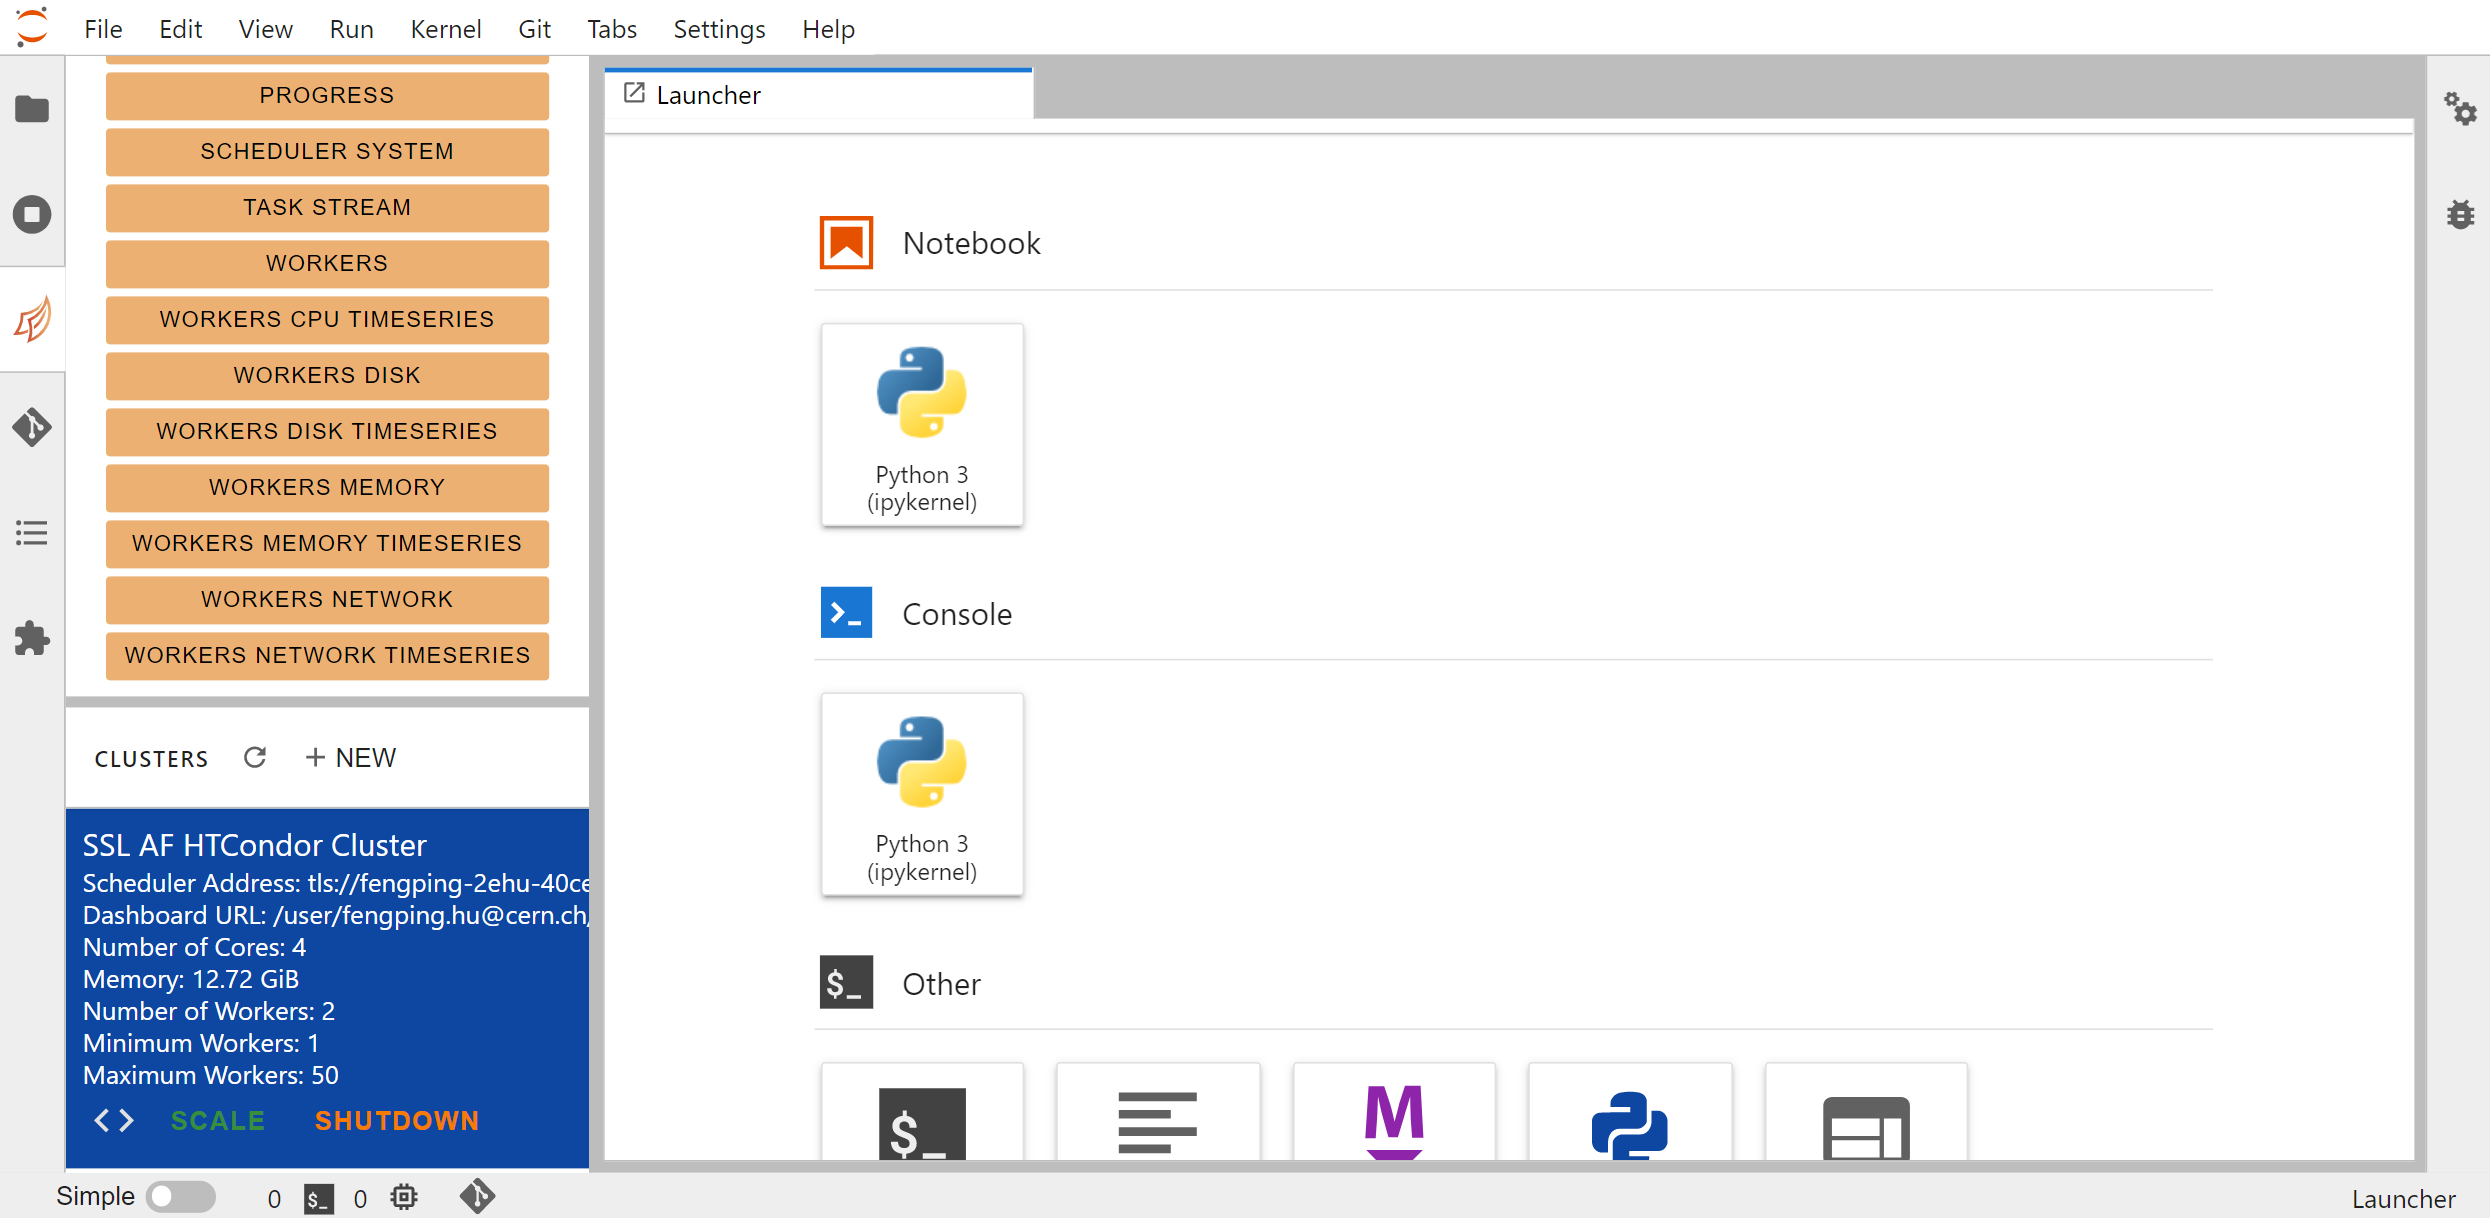
Task: Open the Settings menu
Action: 719,29
